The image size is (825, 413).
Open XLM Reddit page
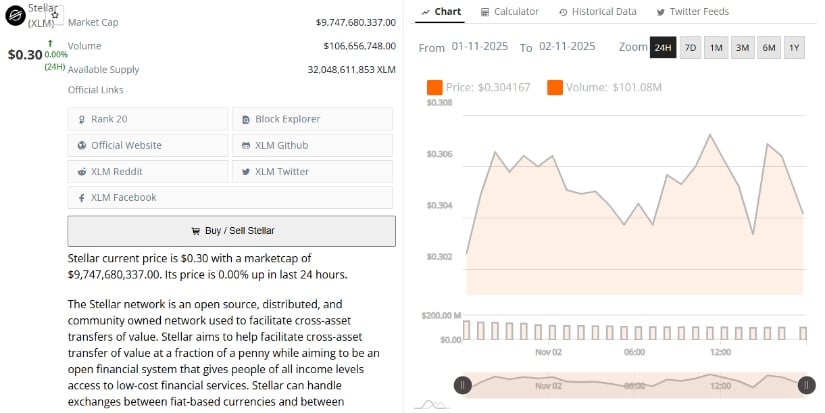148,171
